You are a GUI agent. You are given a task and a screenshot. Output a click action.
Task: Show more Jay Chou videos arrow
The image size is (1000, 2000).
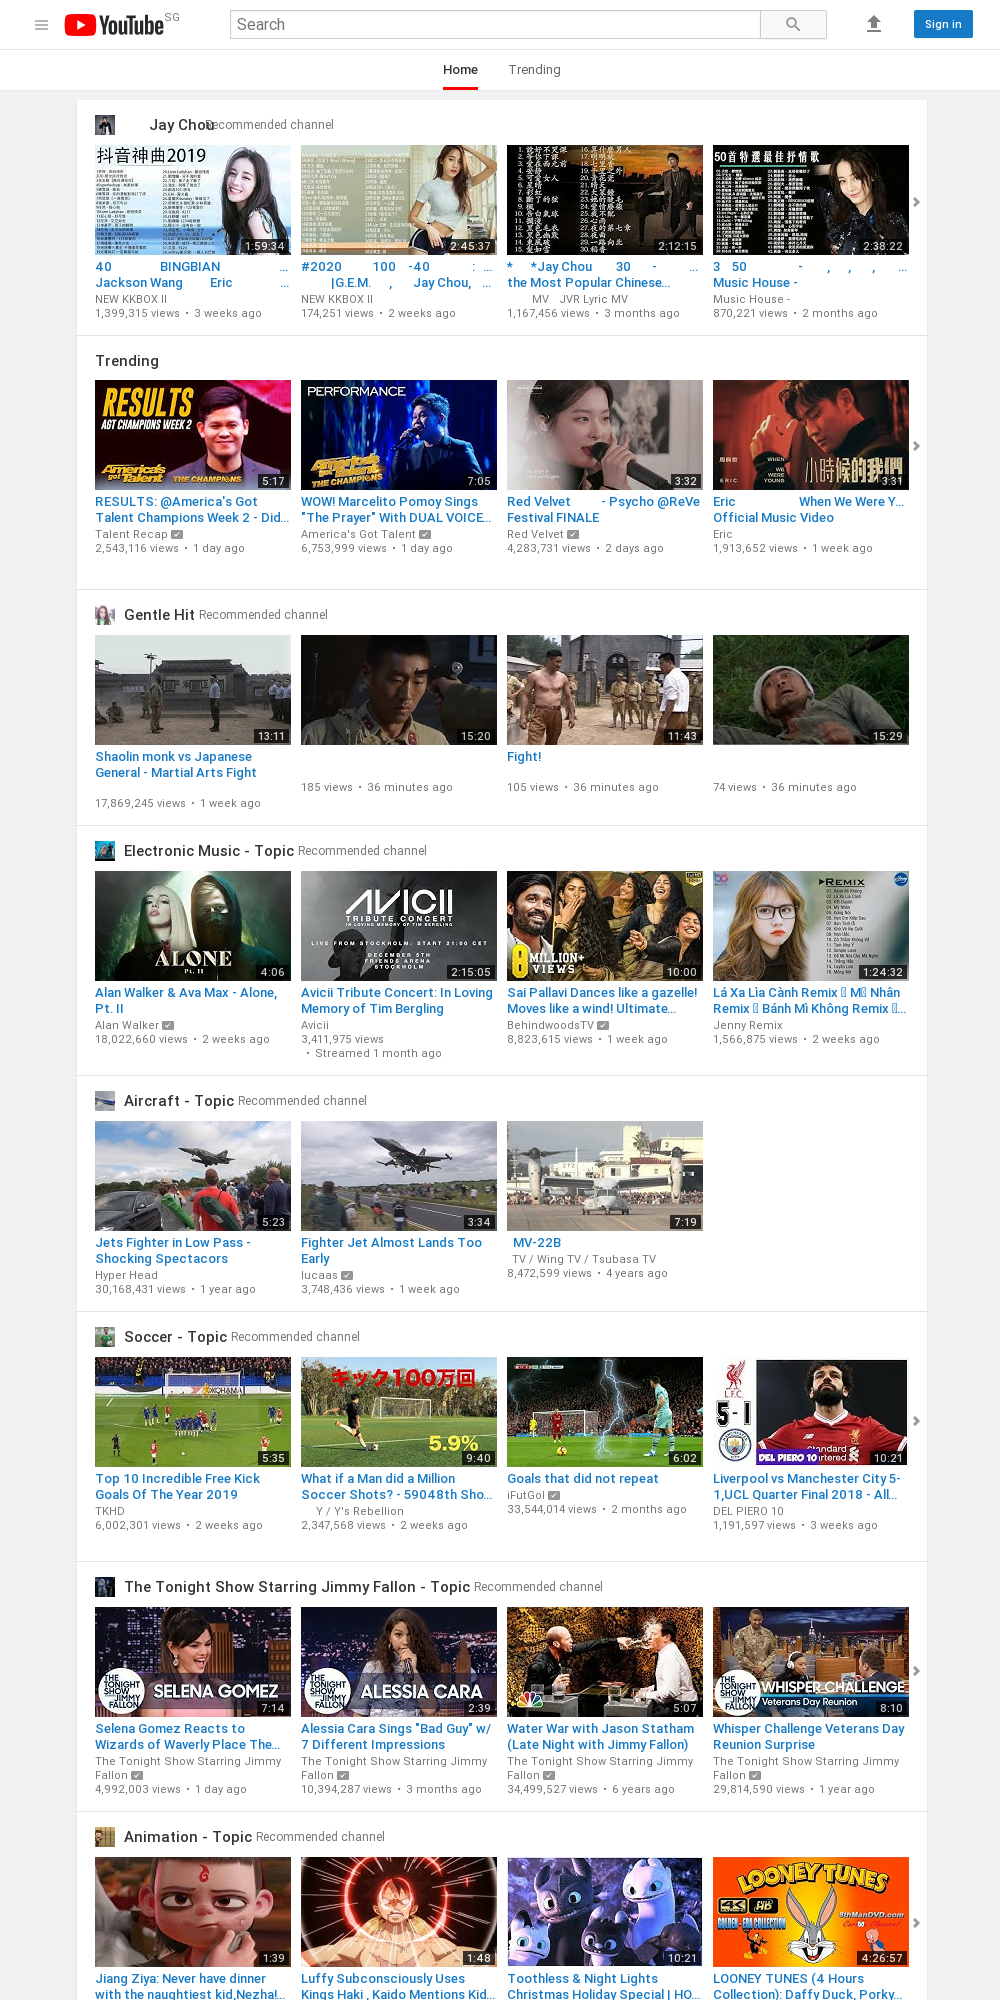click(x=916, y=202)
